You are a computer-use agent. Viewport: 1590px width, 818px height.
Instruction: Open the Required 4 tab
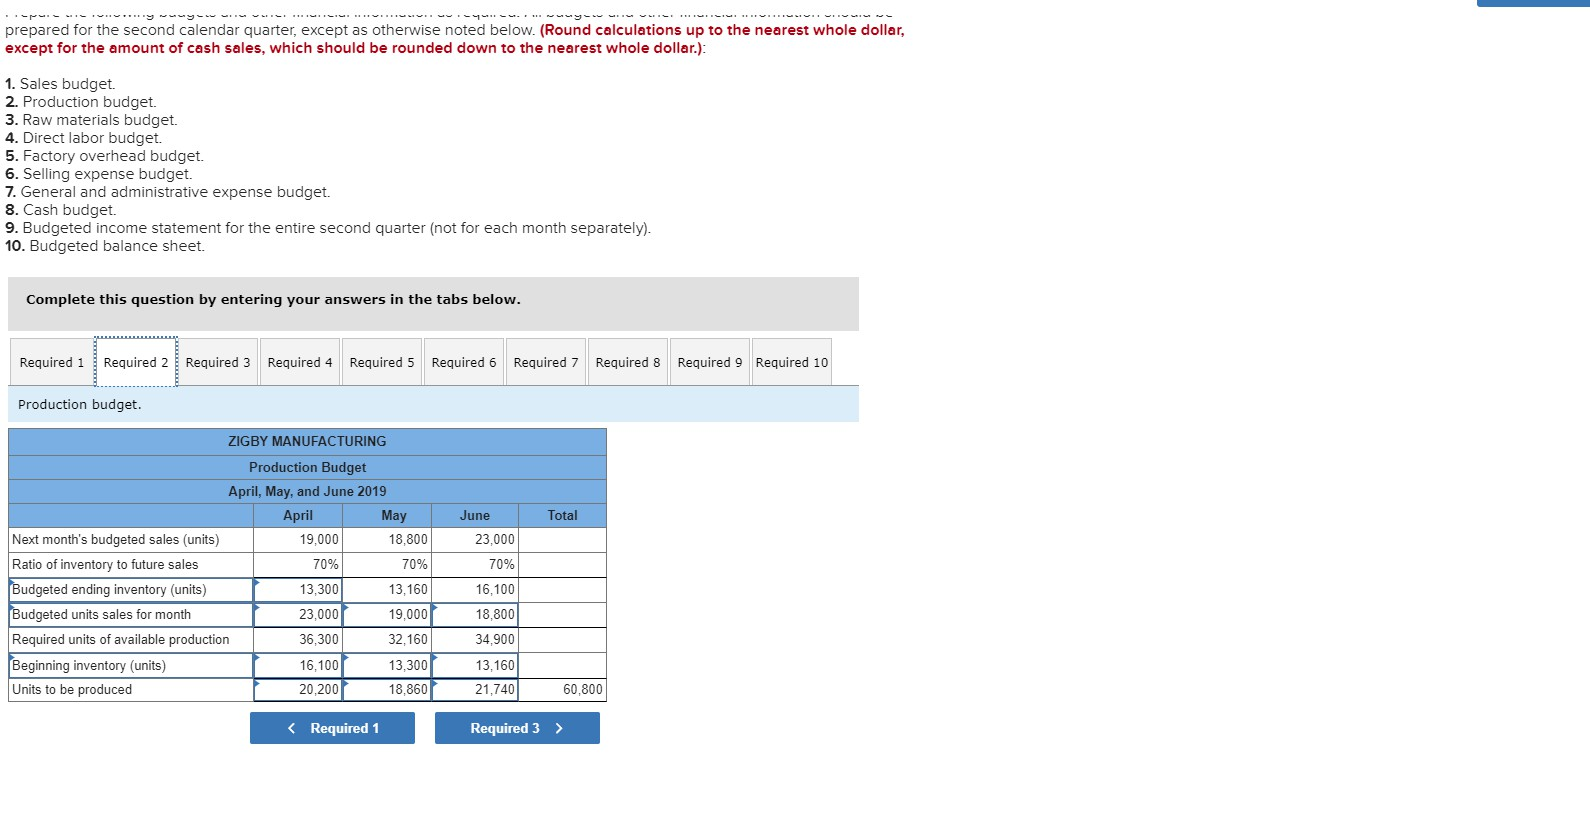pos(300,362)
